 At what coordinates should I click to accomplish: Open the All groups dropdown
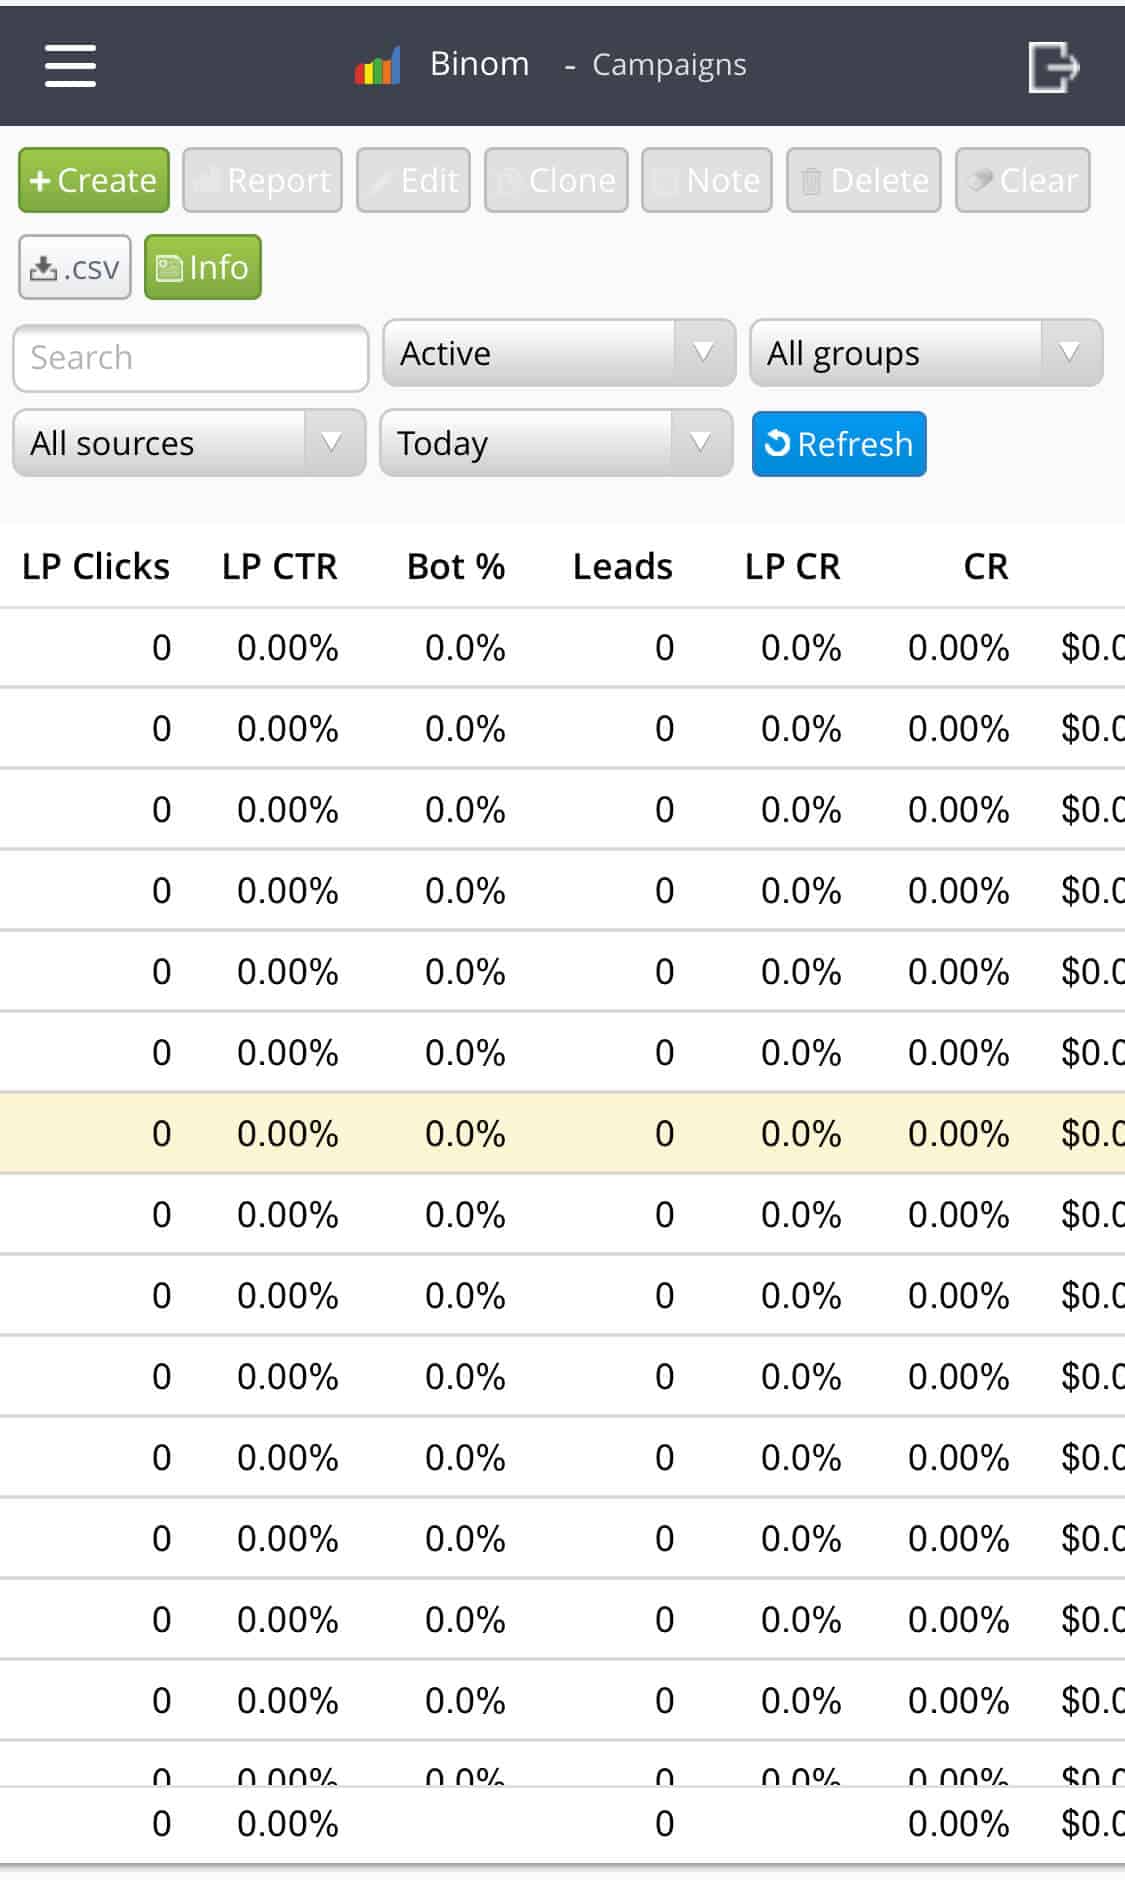pos(925,354)
